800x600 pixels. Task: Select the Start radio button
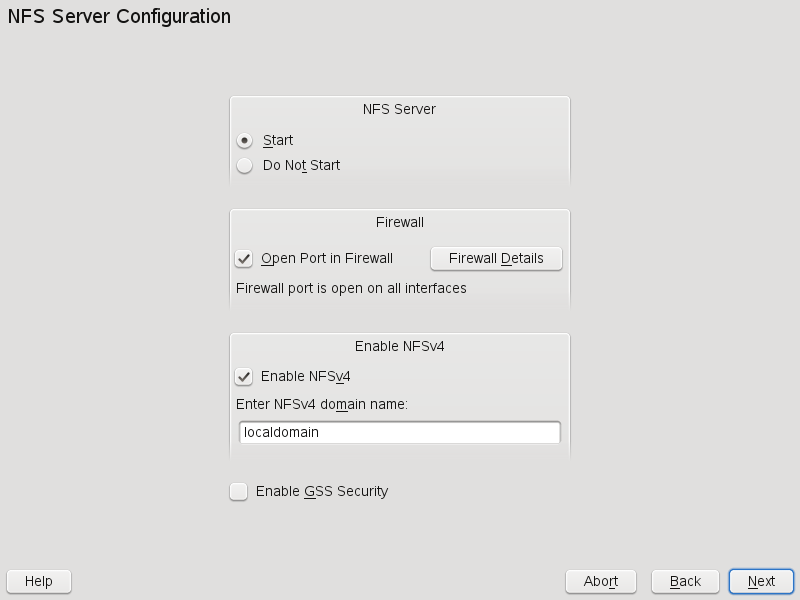(x=245, y=141)
